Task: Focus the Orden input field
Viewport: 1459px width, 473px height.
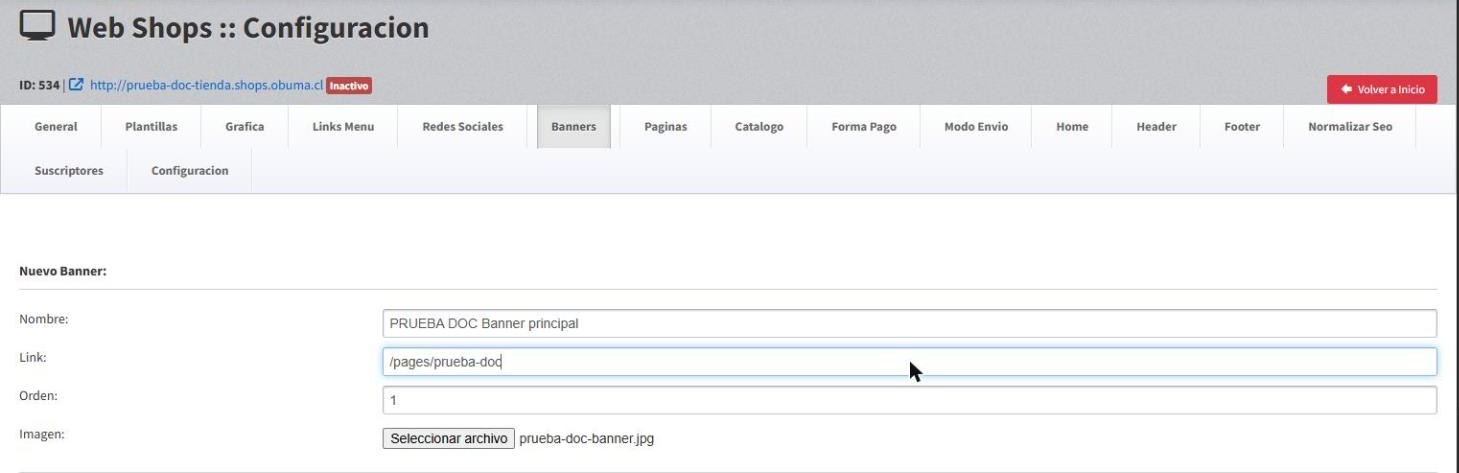Action: point(910,400)
